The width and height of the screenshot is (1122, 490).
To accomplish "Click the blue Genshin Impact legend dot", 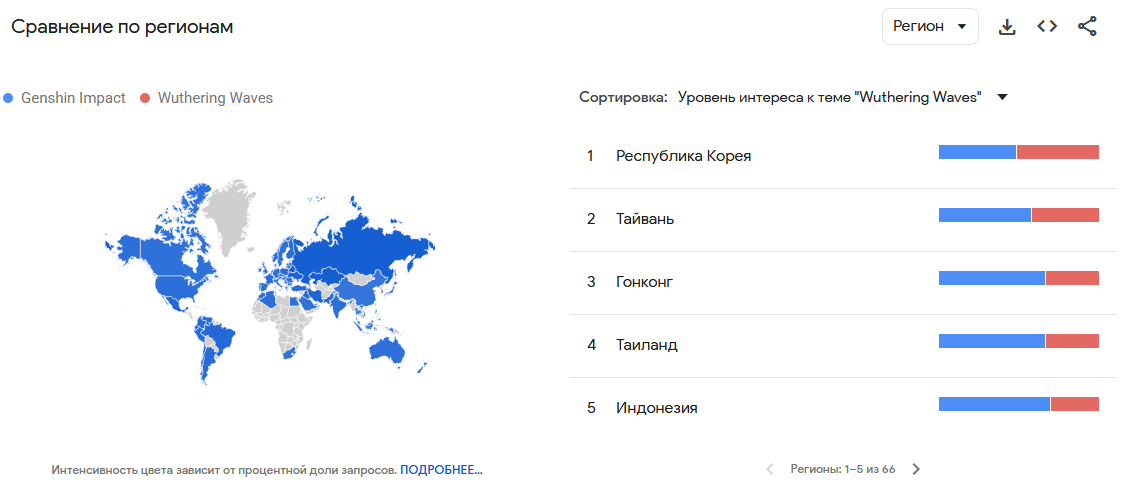I will (x=9, y=98).
